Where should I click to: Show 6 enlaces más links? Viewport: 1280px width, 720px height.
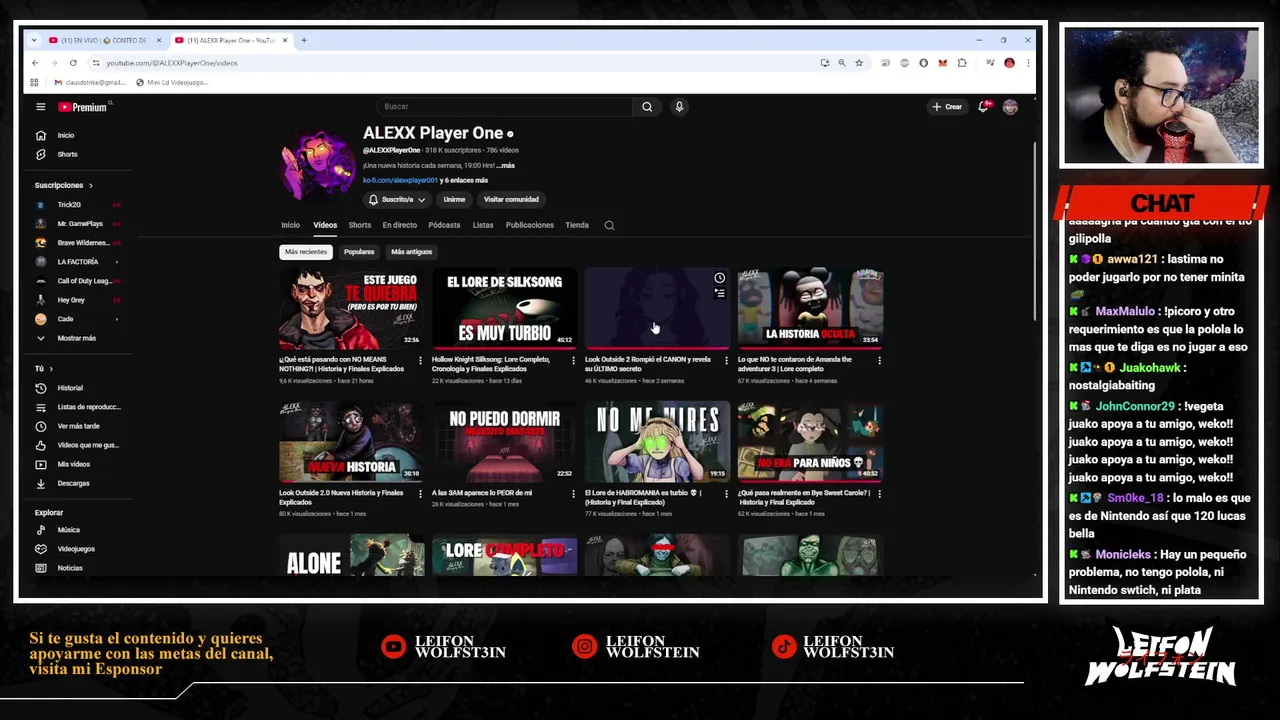465,180
